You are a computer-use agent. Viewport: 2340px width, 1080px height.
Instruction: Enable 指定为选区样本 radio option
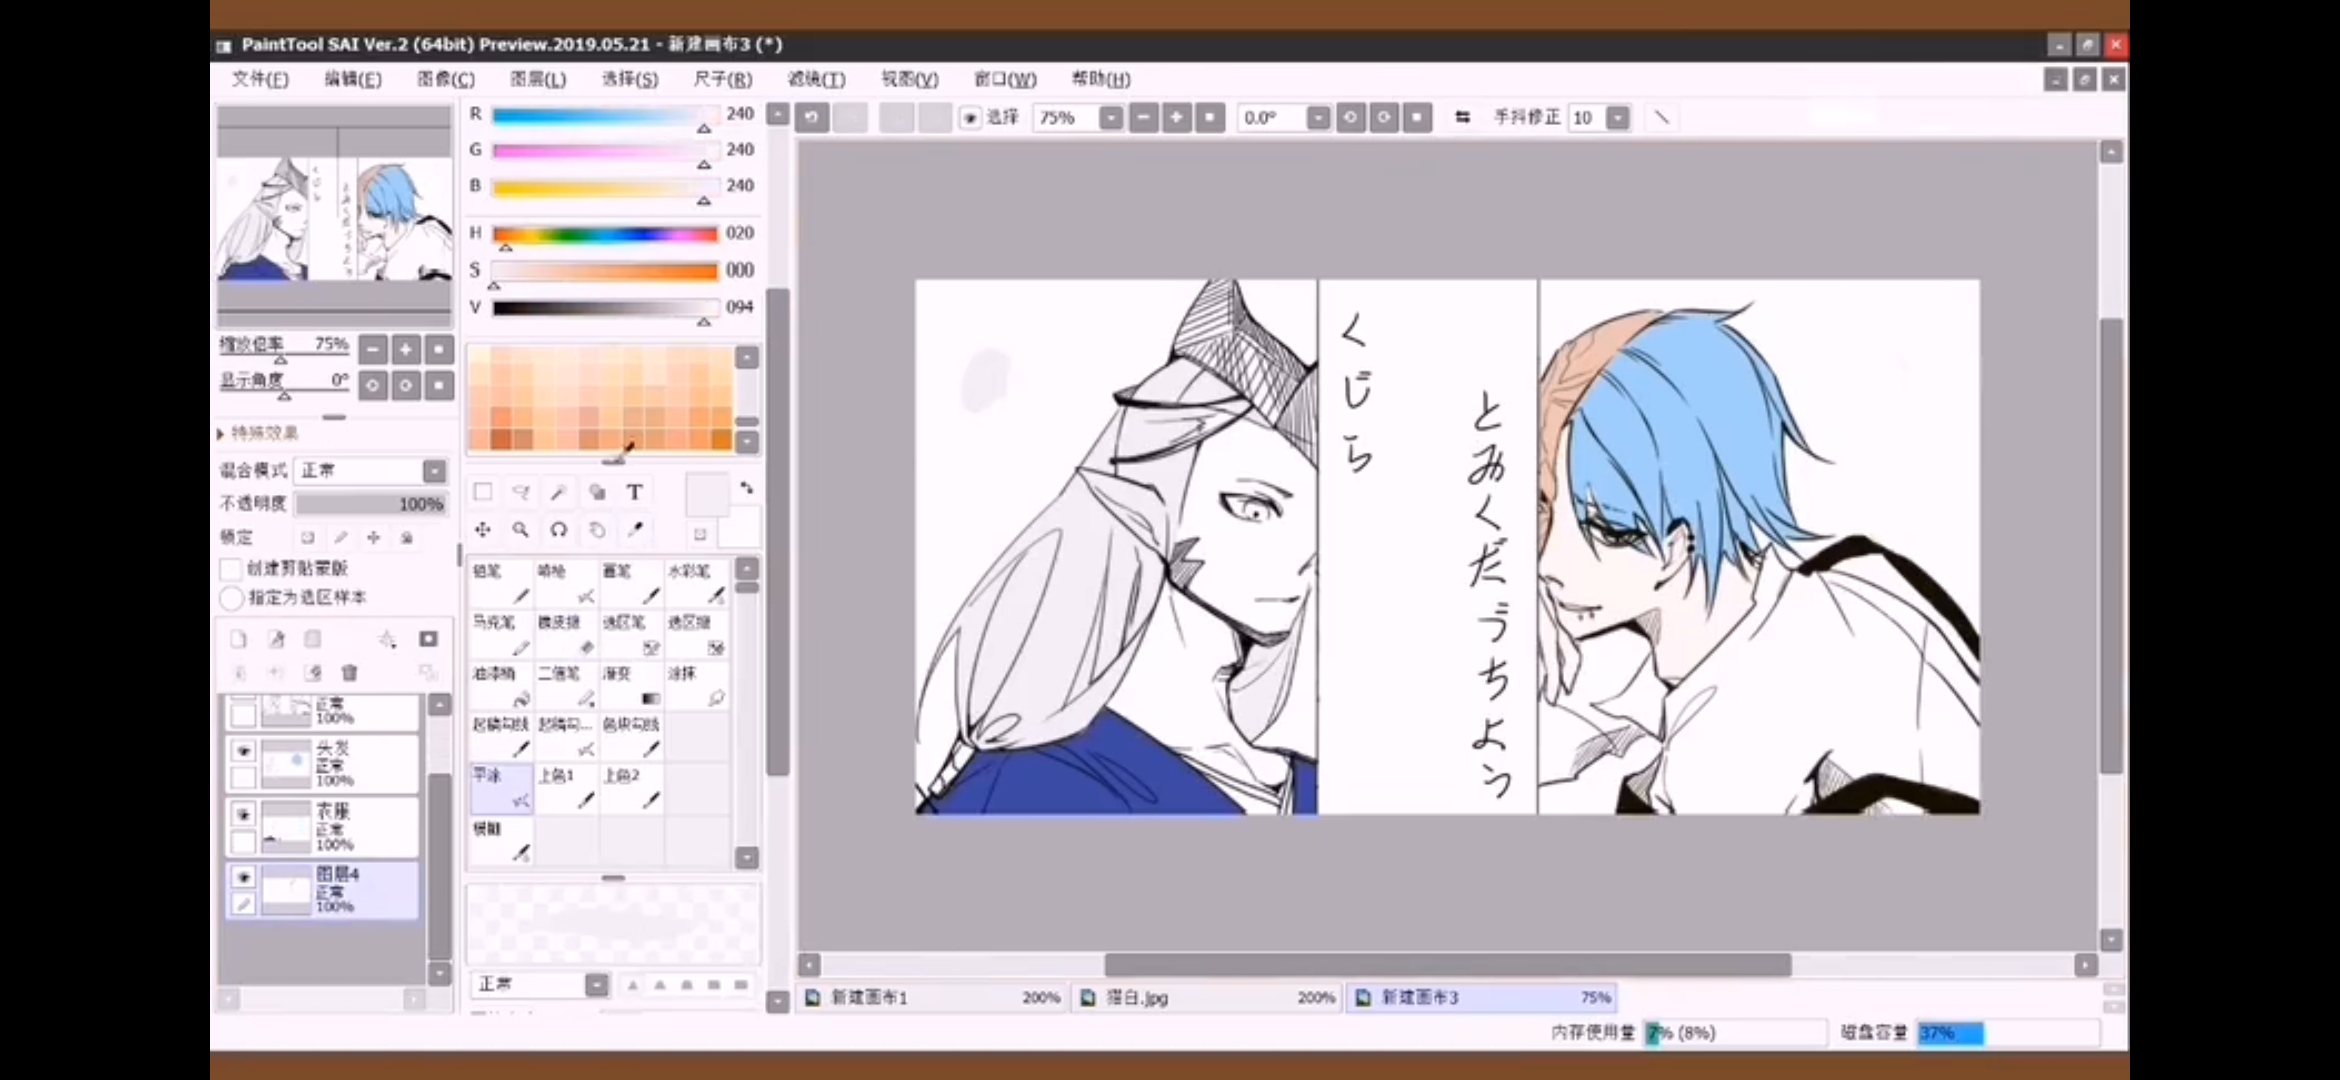pyautogui.click(x=231, y=598)
